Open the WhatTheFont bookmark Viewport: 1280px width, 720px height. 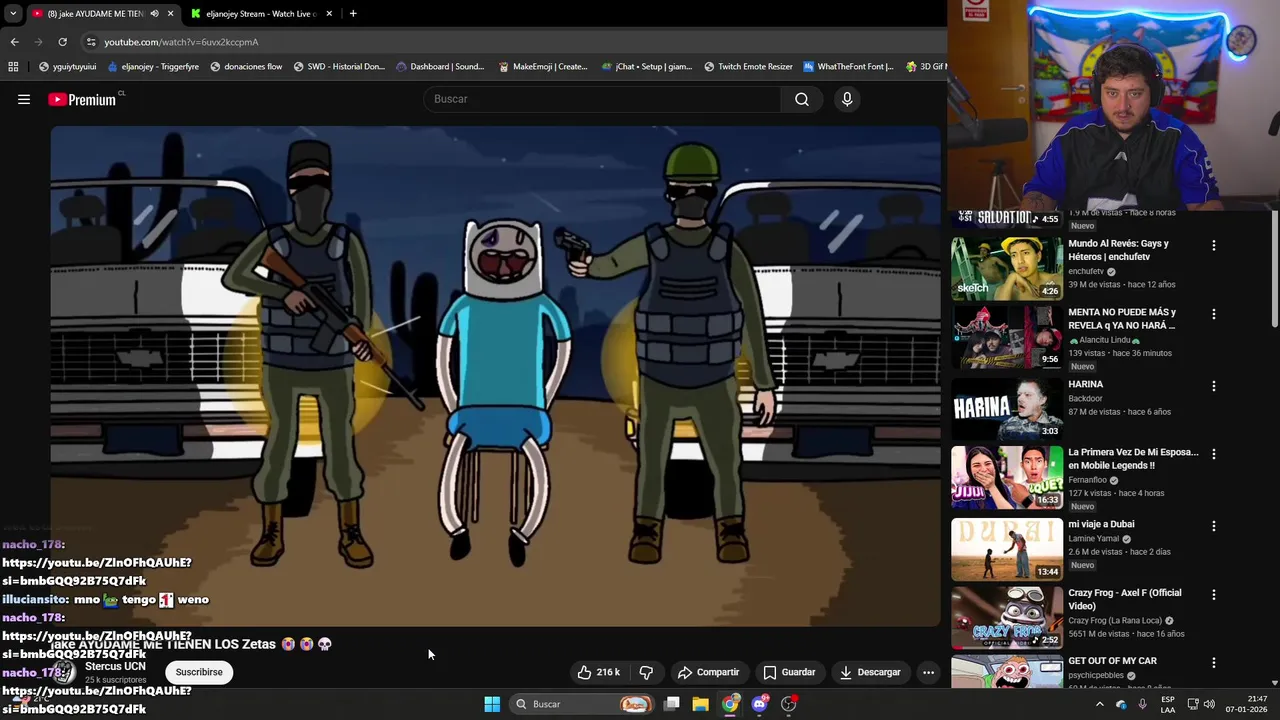(x=849, y=67)
